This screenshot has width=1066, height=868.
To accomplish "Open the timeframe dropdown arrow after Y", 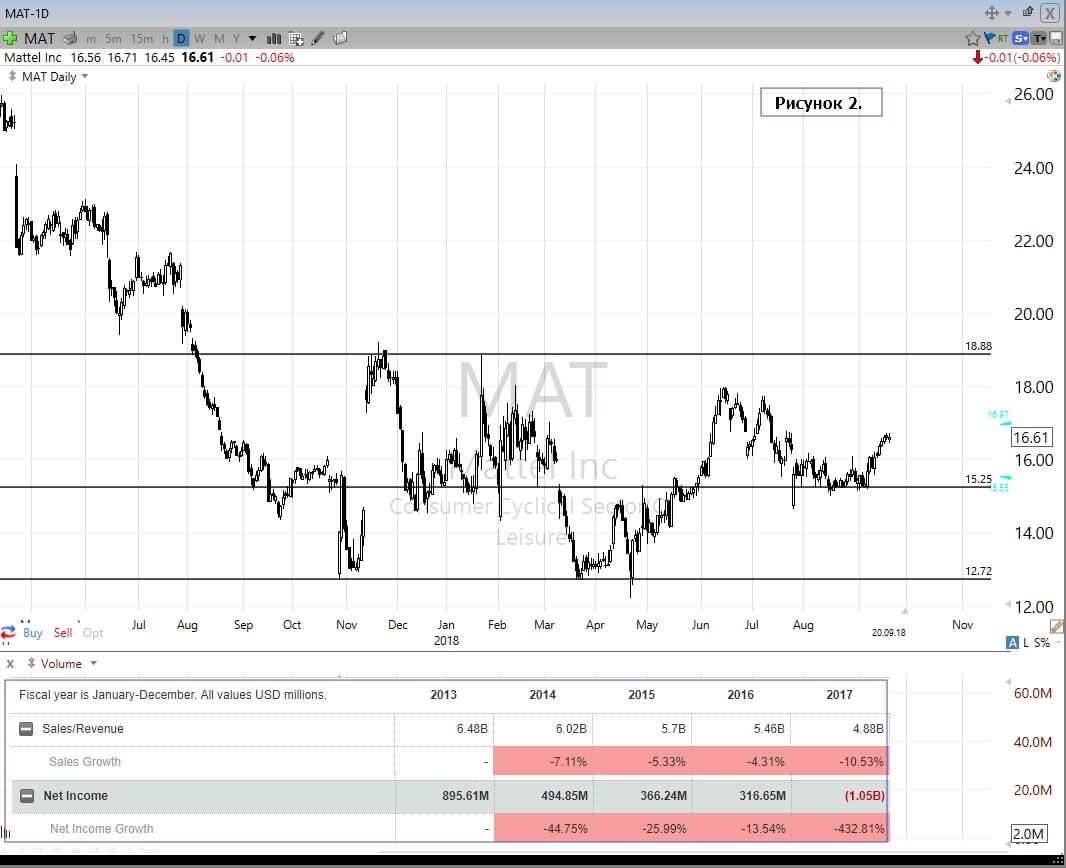I will click(x=252, y=38).
